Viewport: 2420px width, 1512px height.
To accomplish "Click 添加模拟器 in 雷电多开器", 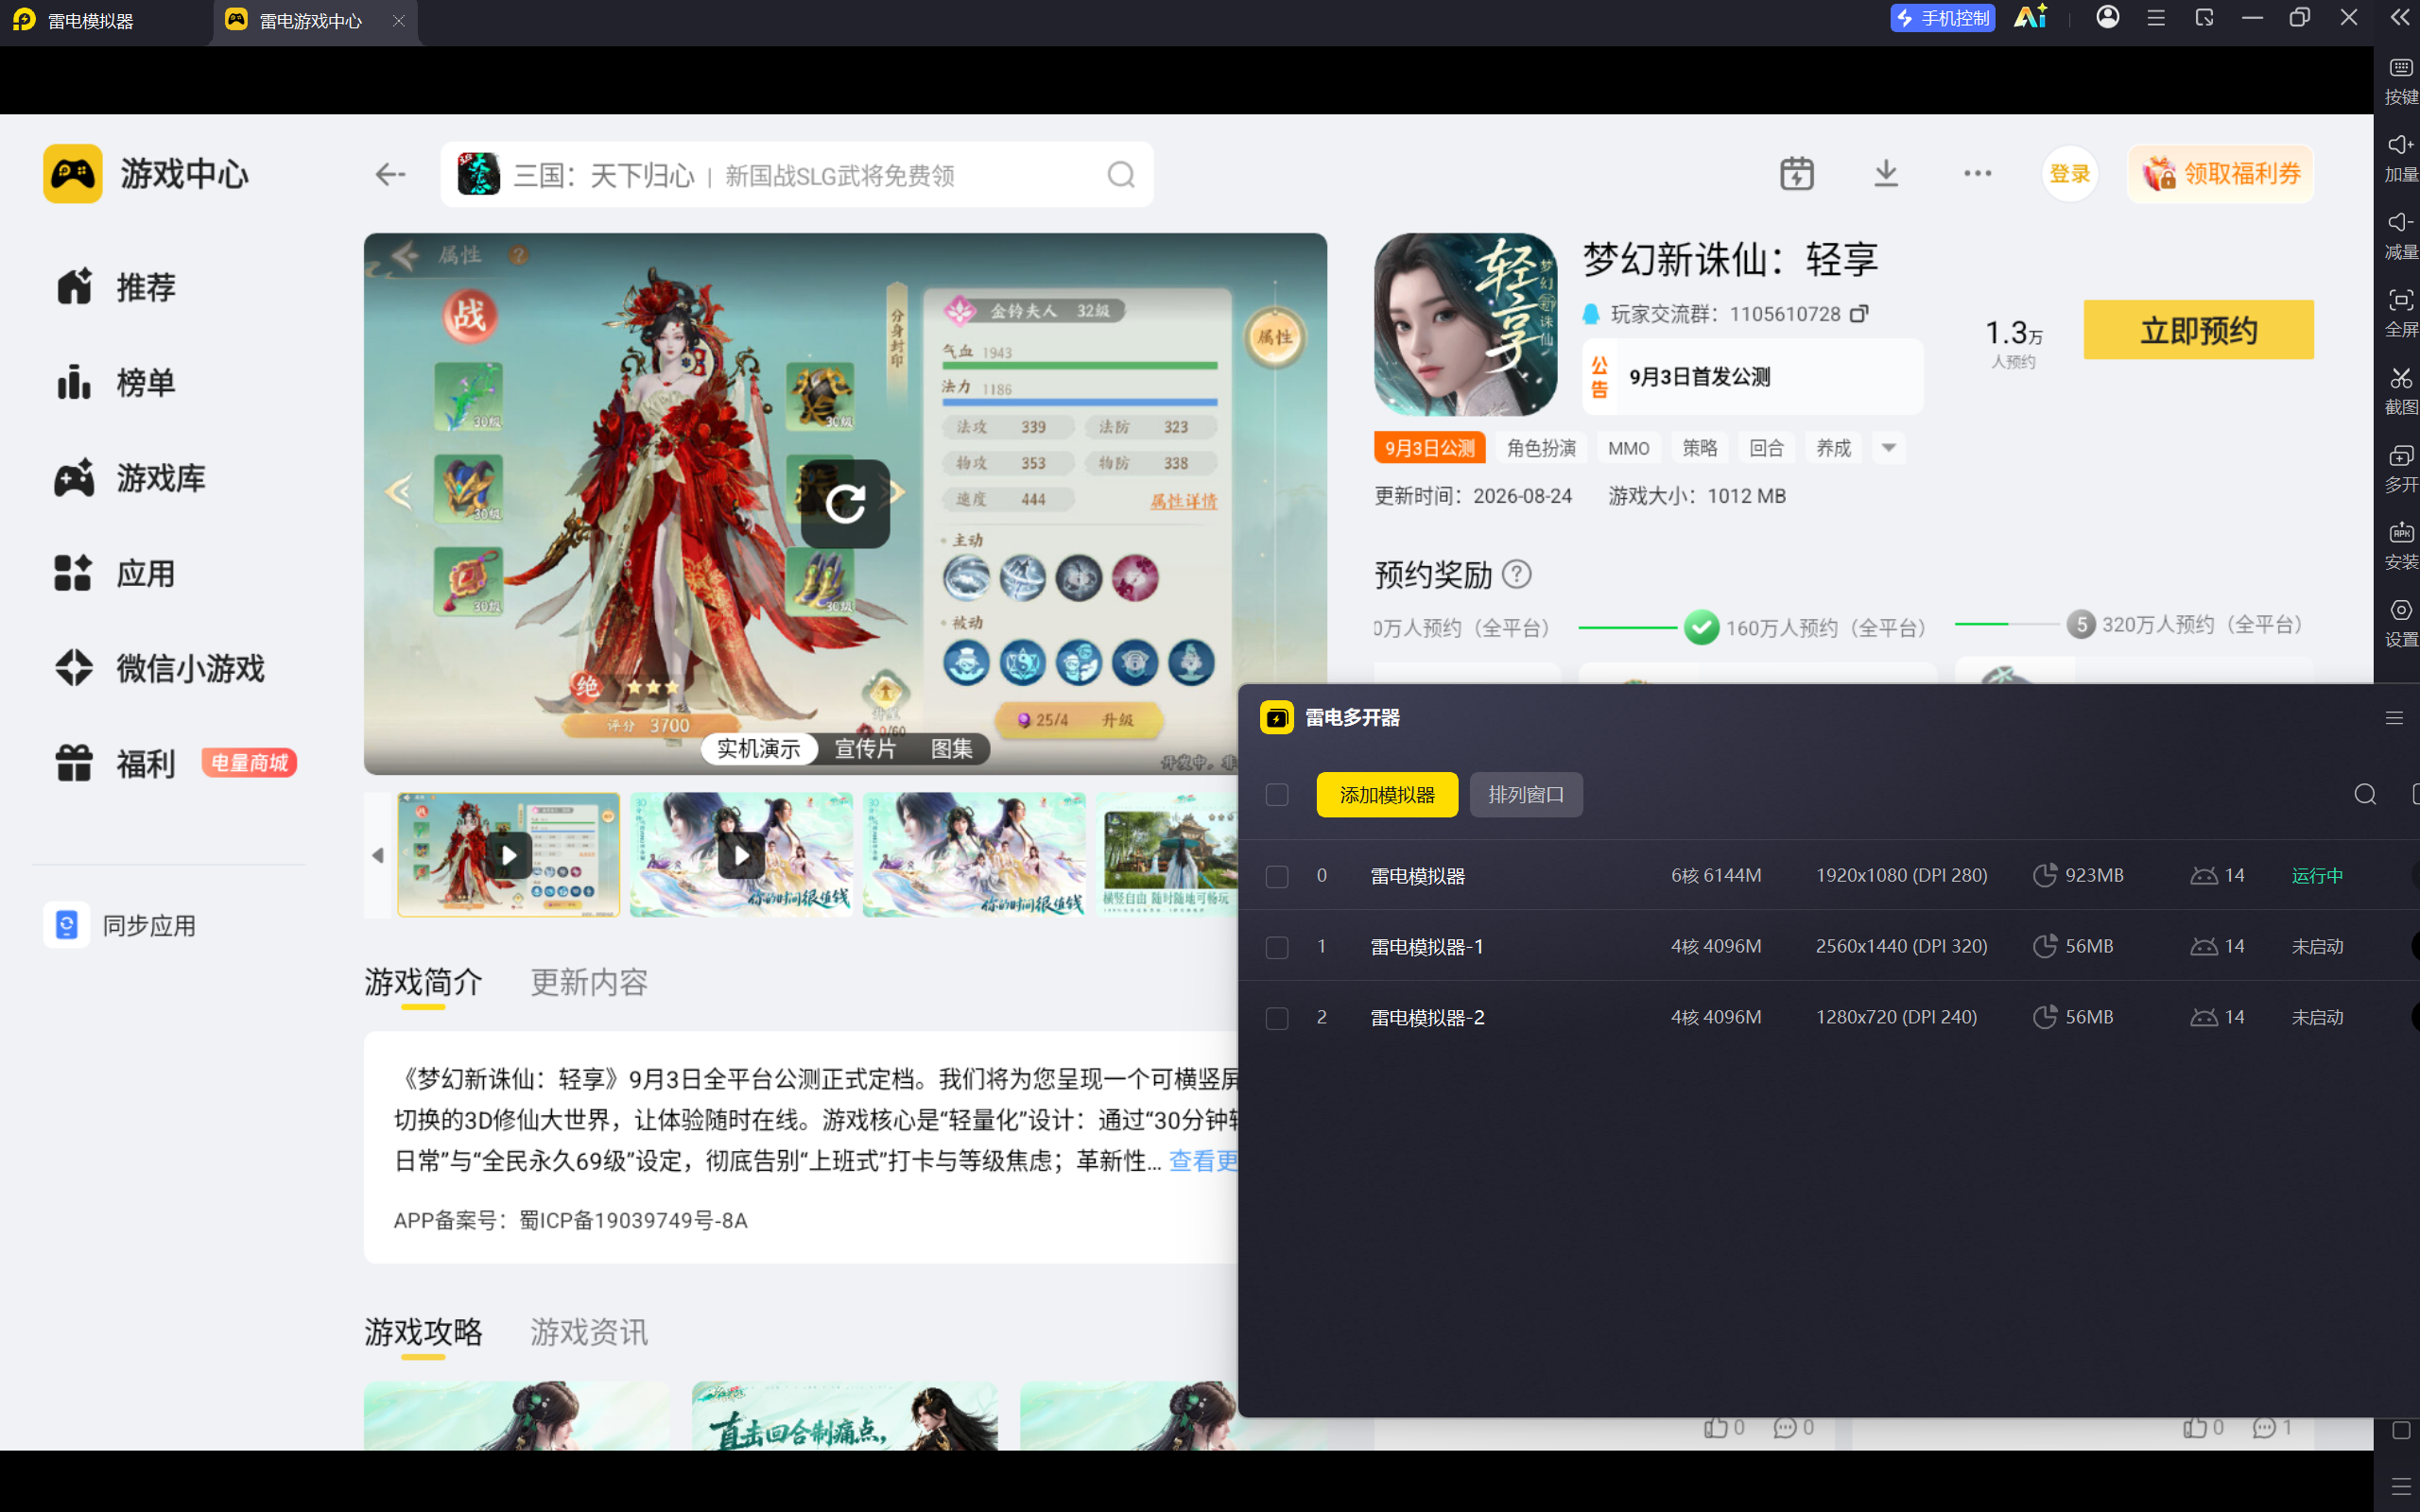I will pyautogui.click(x=1387, y=795).
